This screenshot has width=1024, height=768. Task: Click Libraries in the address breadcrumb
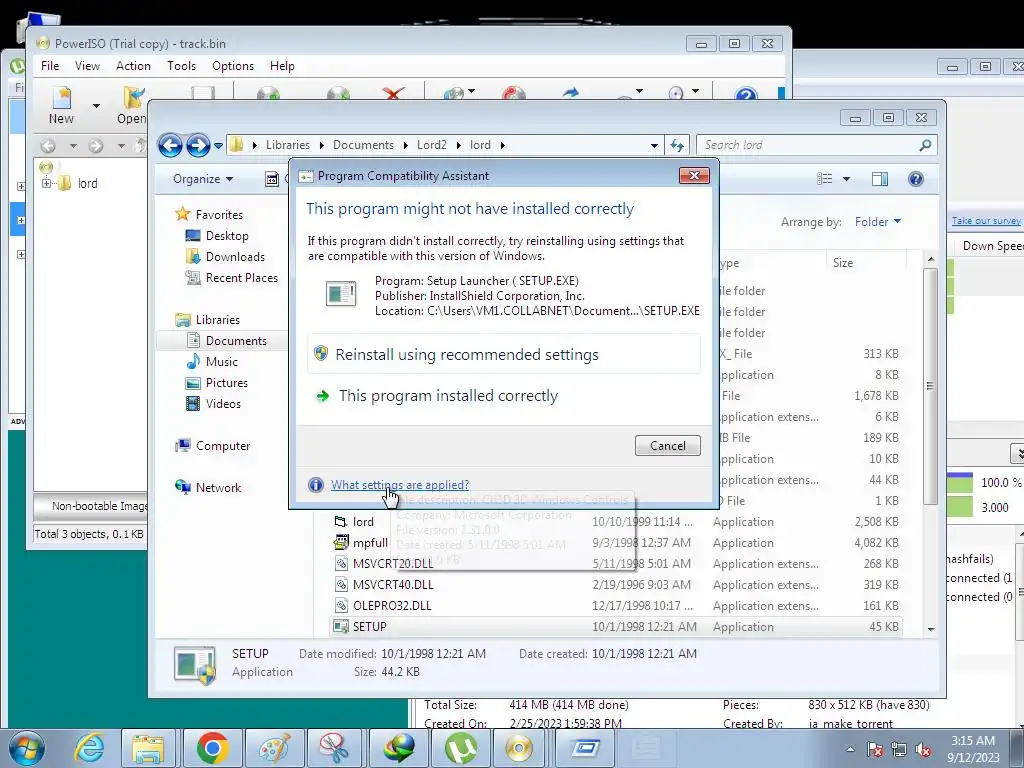pyautogui.click(x=287, y=145)
